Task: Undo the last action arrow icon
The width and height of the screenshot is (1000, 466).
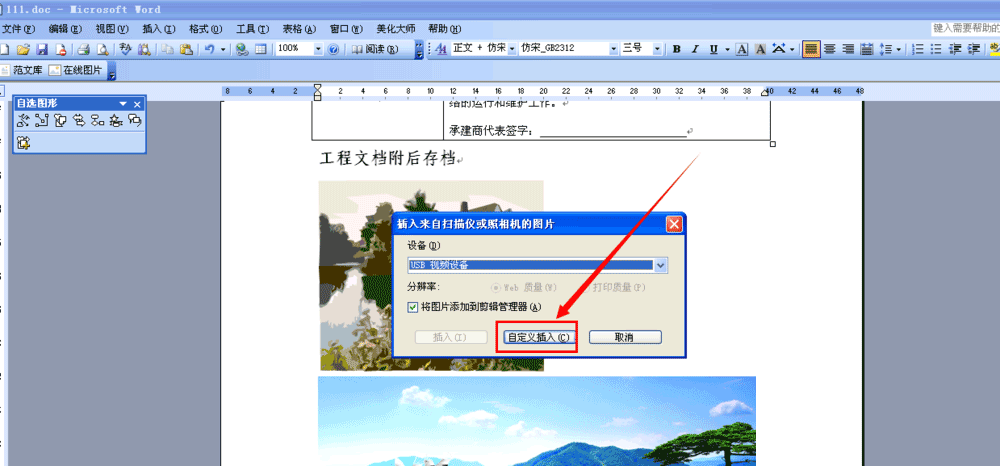Action: pos(209,49)
